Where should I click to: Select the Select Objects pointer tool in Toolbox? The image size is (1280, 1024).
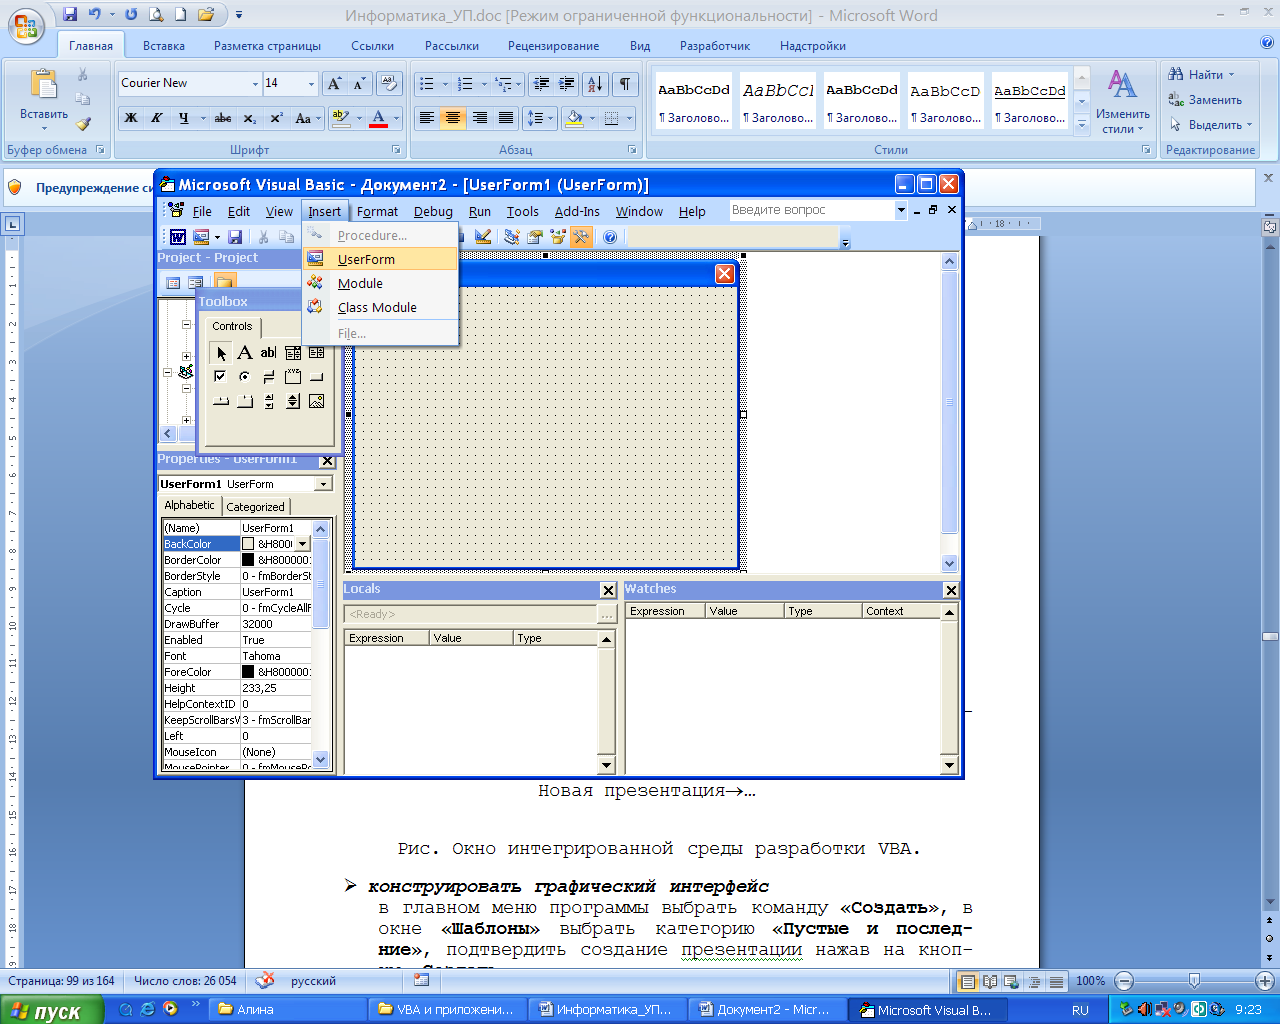click(x=221, y=353)
